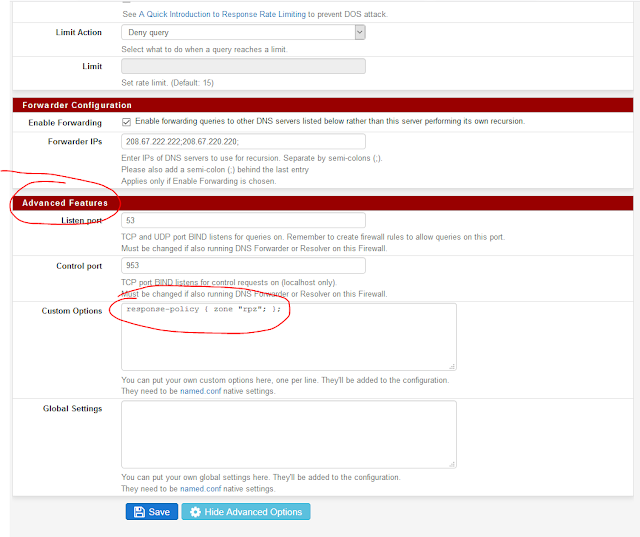Click into the Listen port field
The width and height of the screenshot is (640, 537).
pos(243,220)
